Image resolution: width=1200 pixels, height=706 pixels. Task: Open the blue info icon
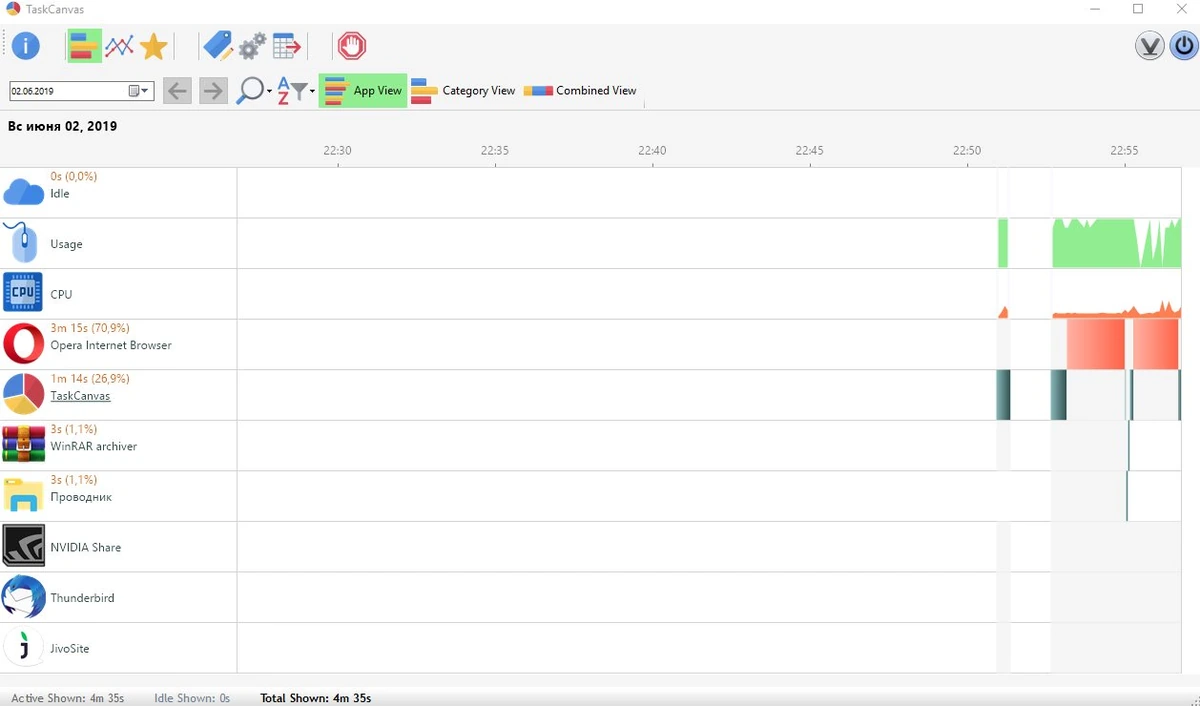(x=25, y=46)
